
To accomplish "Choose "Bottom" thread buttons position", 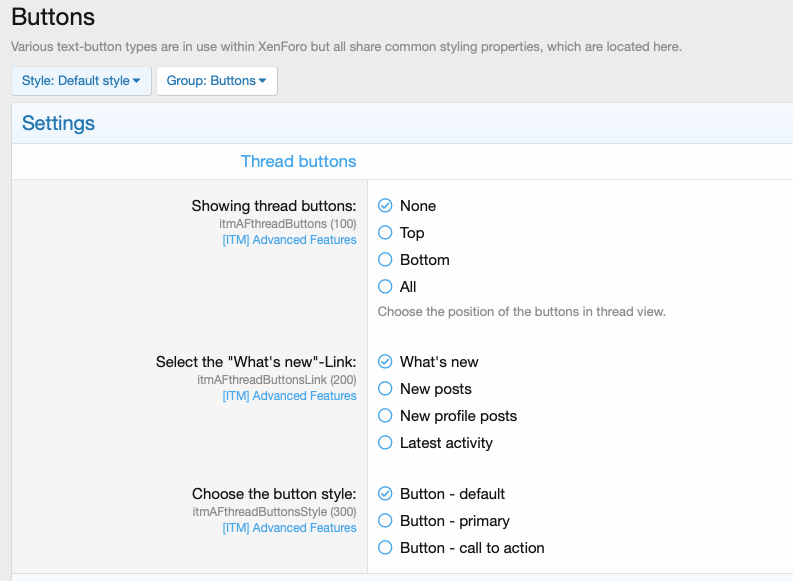I will point(385,260).
